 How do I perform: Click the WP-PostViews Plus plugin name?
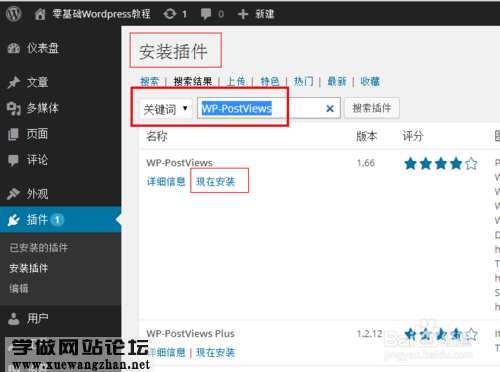[190, 334]
